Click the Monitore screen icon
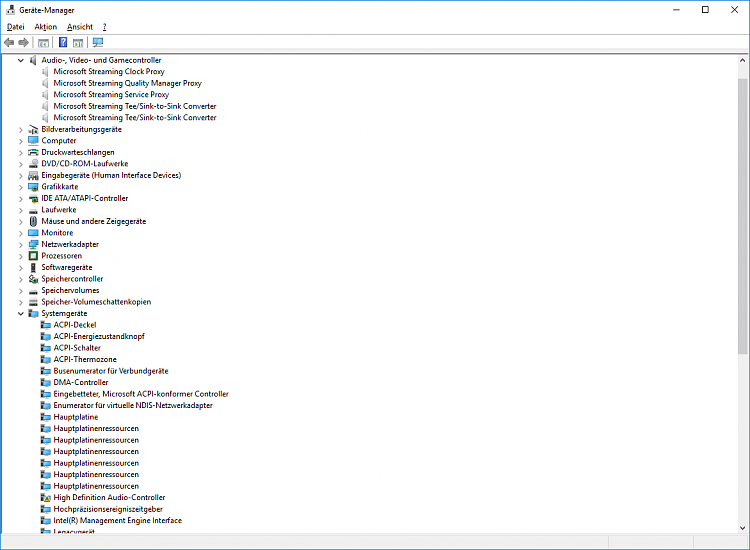 pyautogui.click(x=33, y=233)
